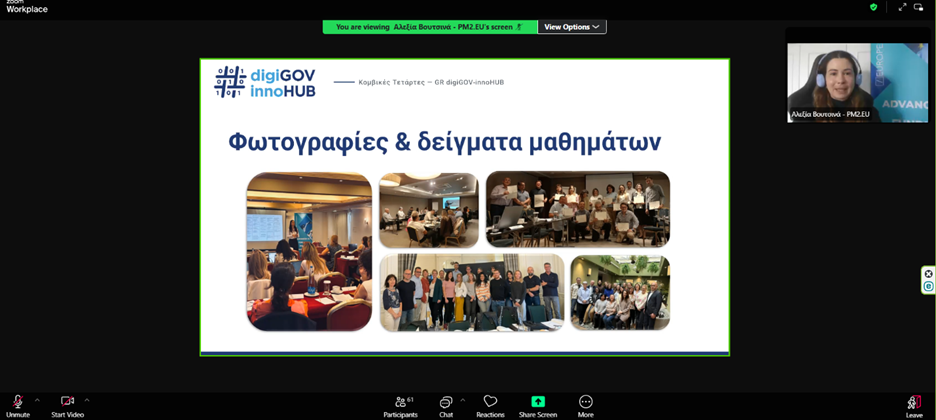The image size is (936, 420).
Task: Click the green encryption shield icon
Action: pos(873,7)
